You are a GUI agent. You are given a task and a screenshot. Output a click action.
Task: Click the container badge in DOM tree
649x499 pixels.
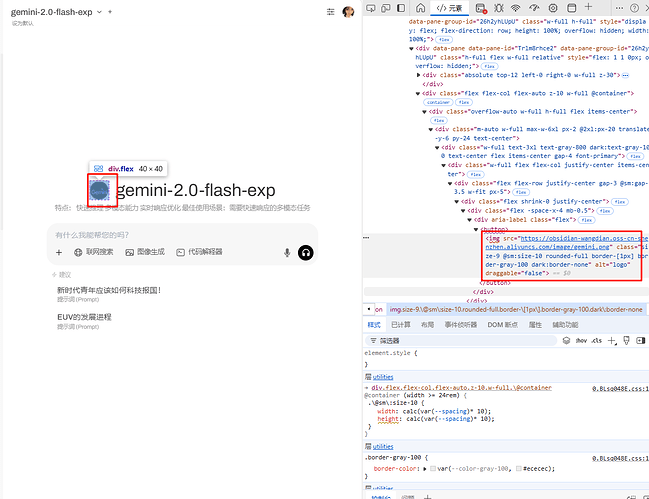pos(438,102)
